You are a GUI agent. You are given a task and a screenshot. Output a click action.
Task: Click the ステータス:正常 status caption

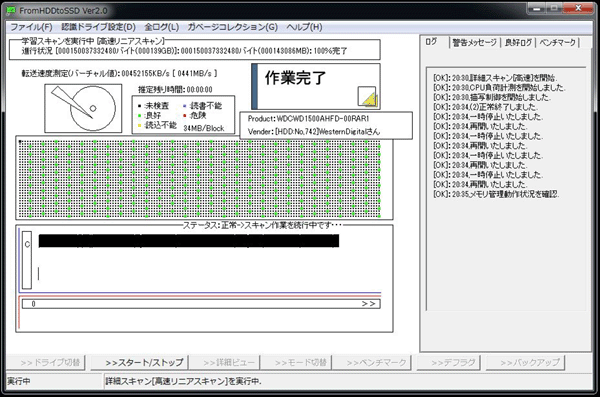point(262,225)
